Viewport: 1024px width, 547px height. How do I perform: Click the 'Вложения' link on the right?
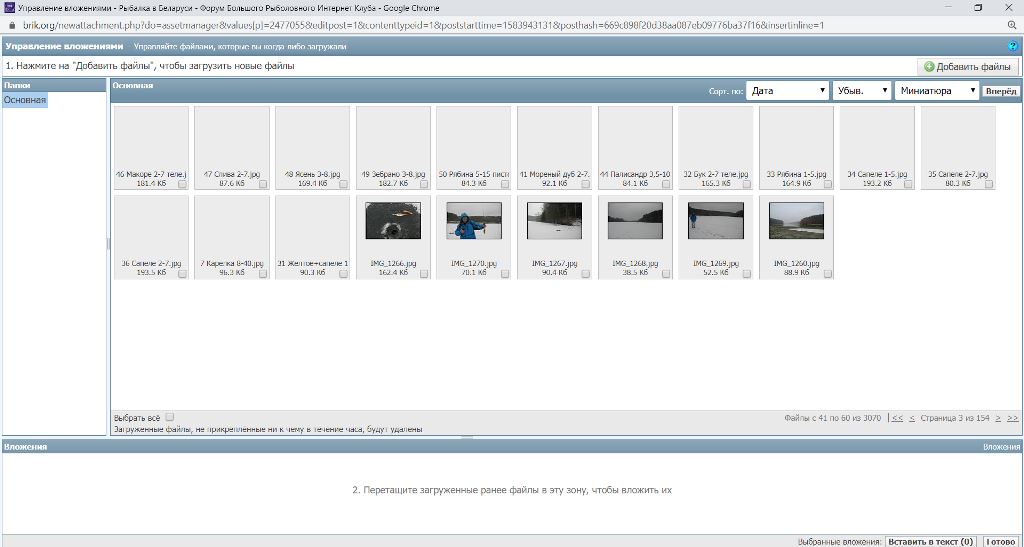(1001, 447)
